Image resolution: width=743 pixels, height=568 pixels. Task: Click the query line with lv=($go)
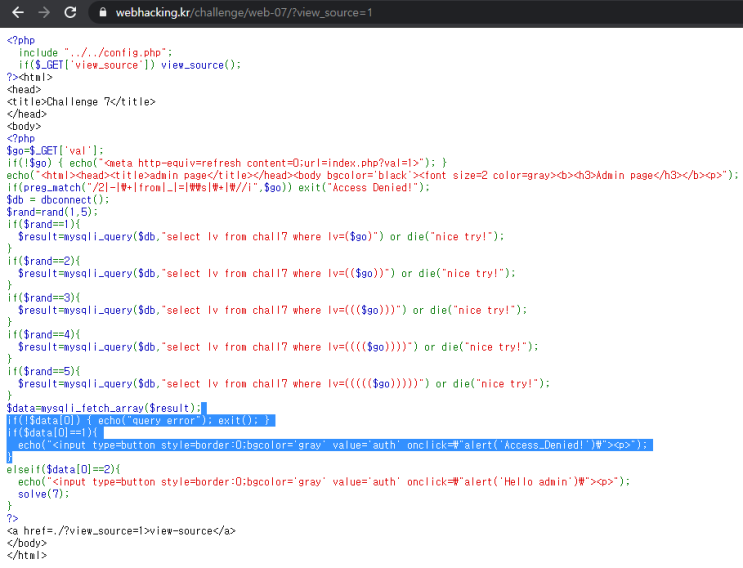261,236
